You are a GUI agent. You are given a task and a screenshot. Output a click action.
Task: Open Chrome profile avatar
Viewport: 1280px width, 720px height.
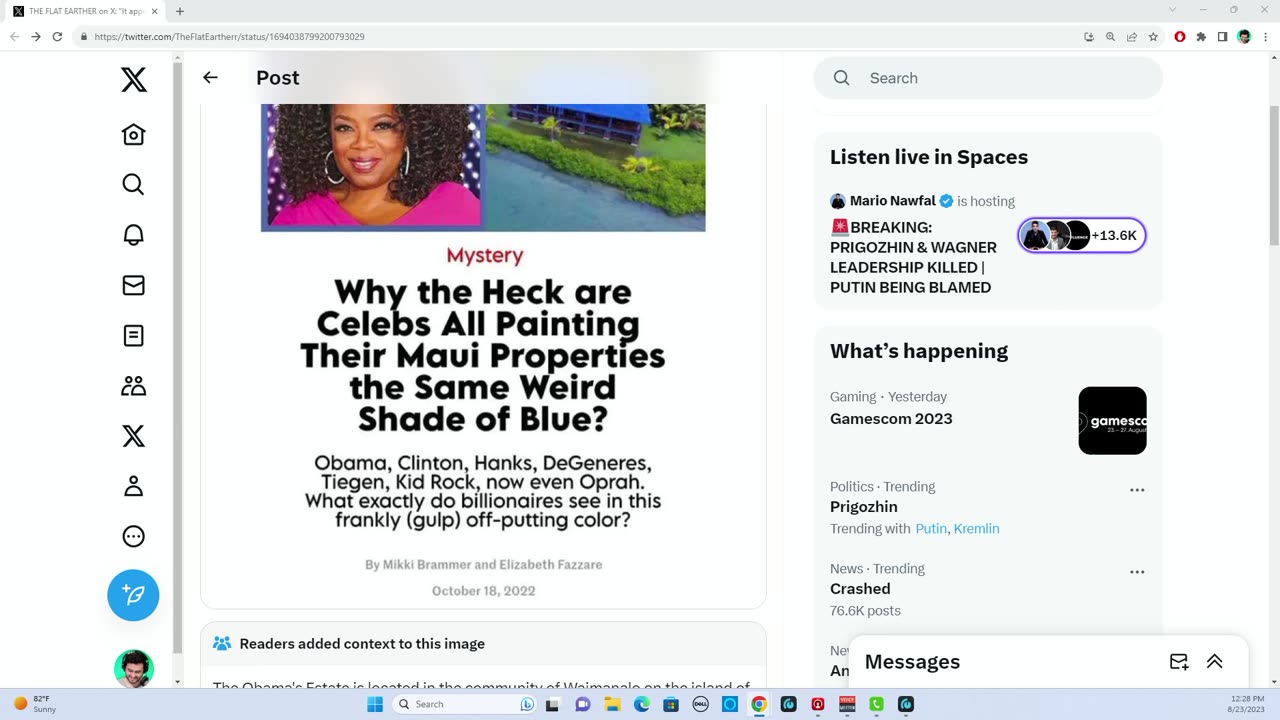click(1244, 37)
